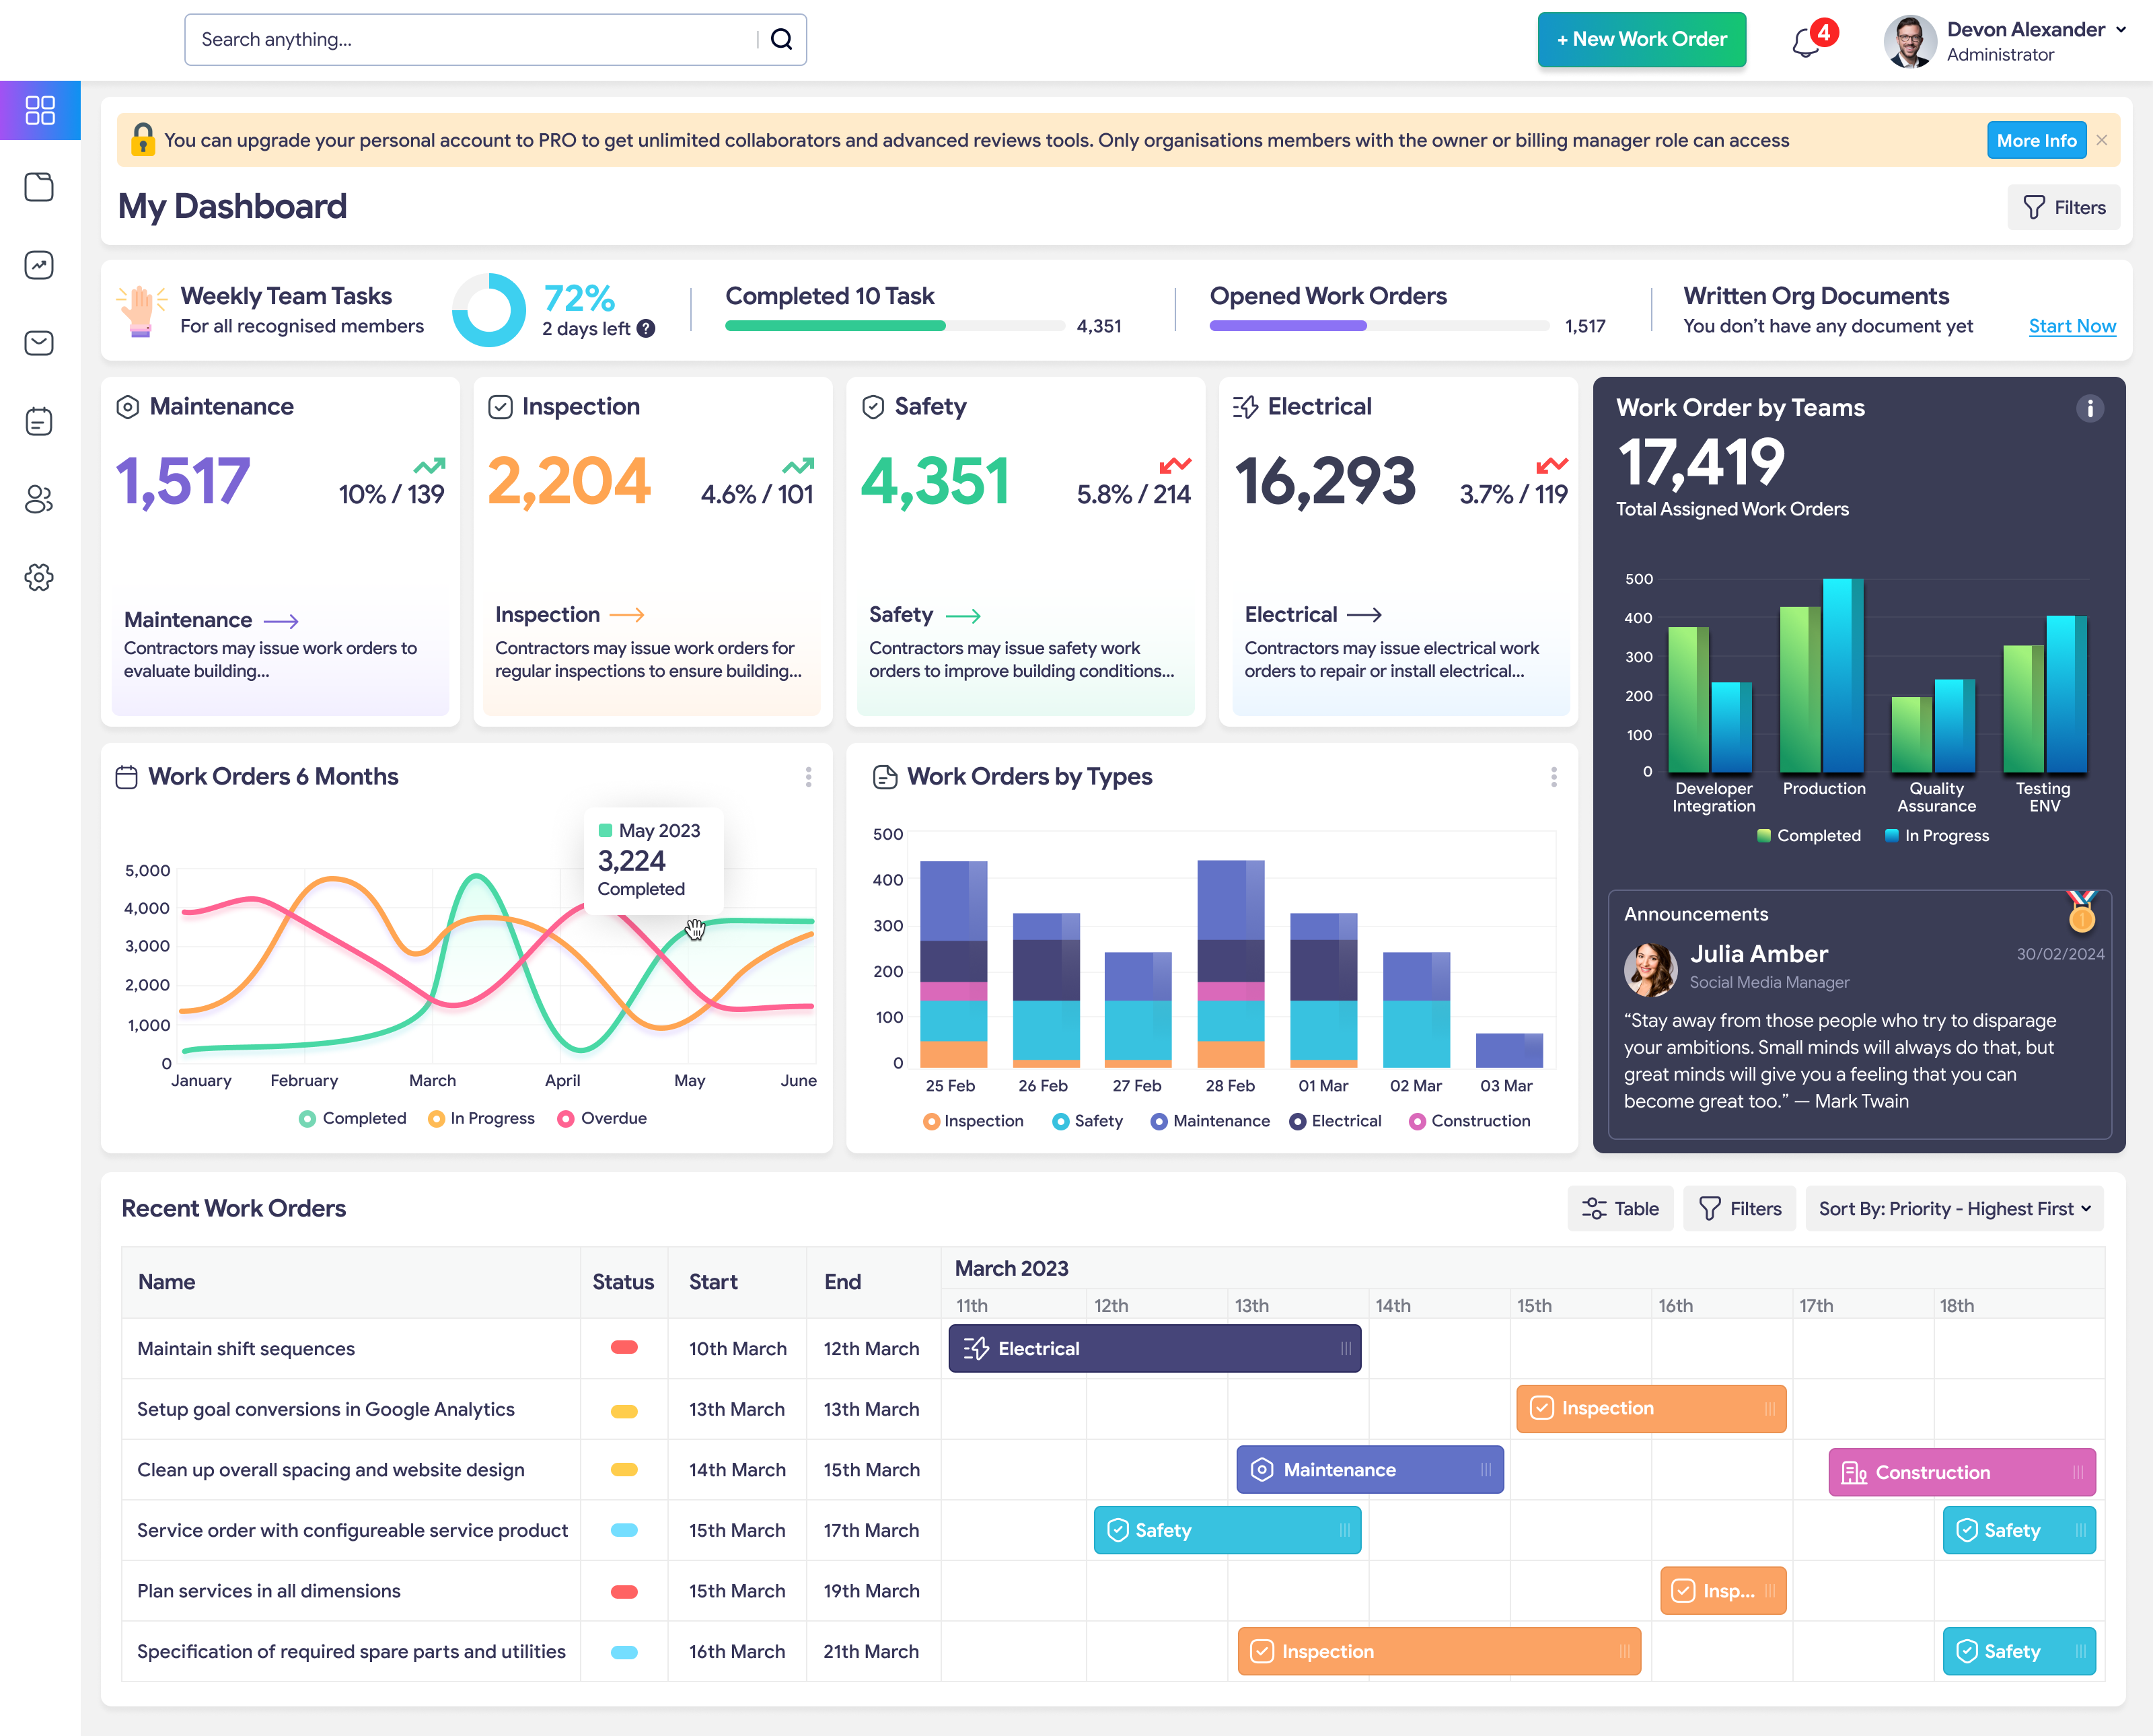The image size is (2153, 1736).
Task: Click the Production bar group in Teams chart
Action: pyautogui.click(x=1822, y=675)
